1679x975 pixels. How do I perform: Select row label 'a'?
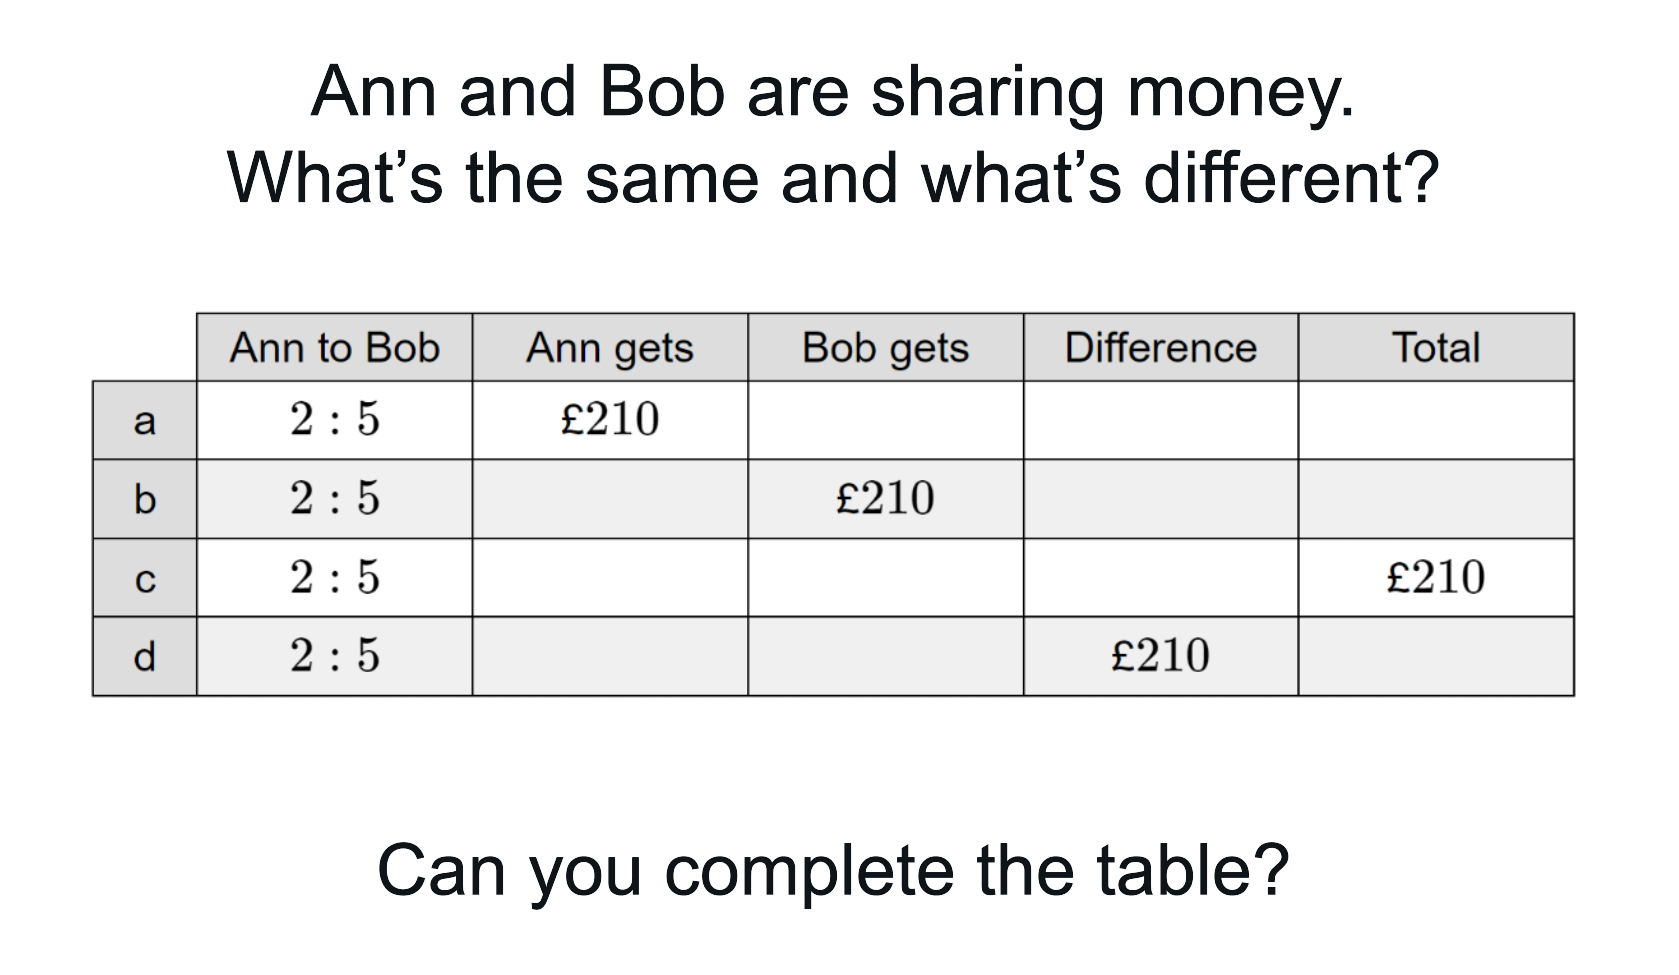click(x=145, y=421)
